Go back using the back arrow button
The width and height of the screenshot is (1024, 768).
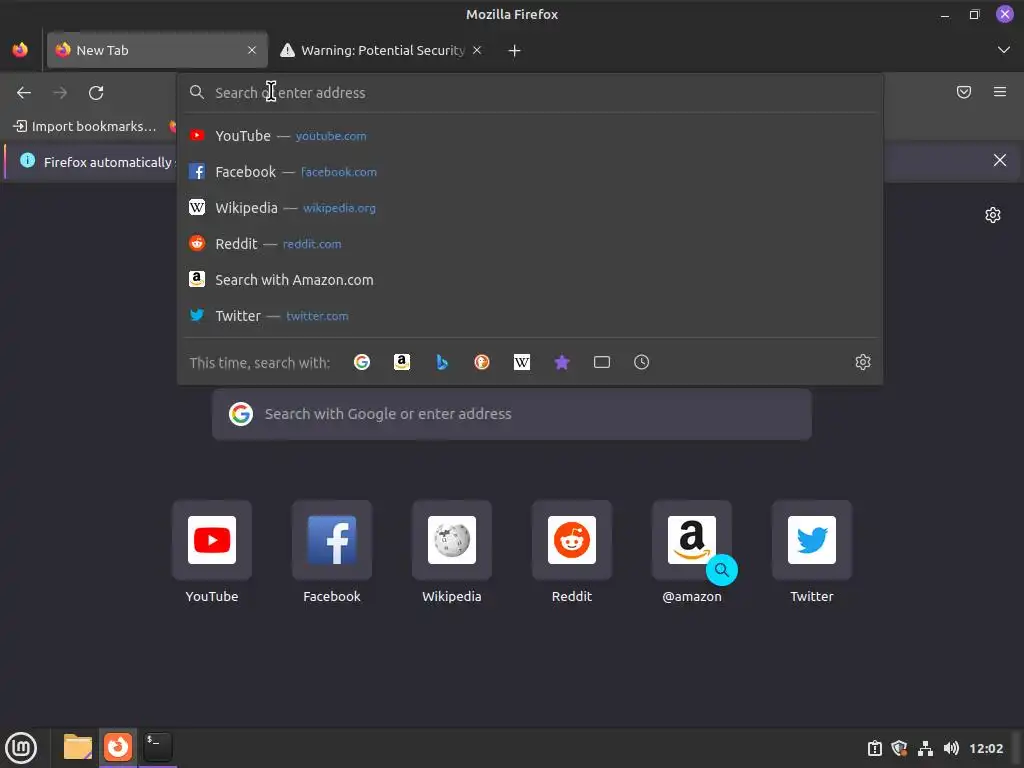pyautogui.click(x=24, y=93)
